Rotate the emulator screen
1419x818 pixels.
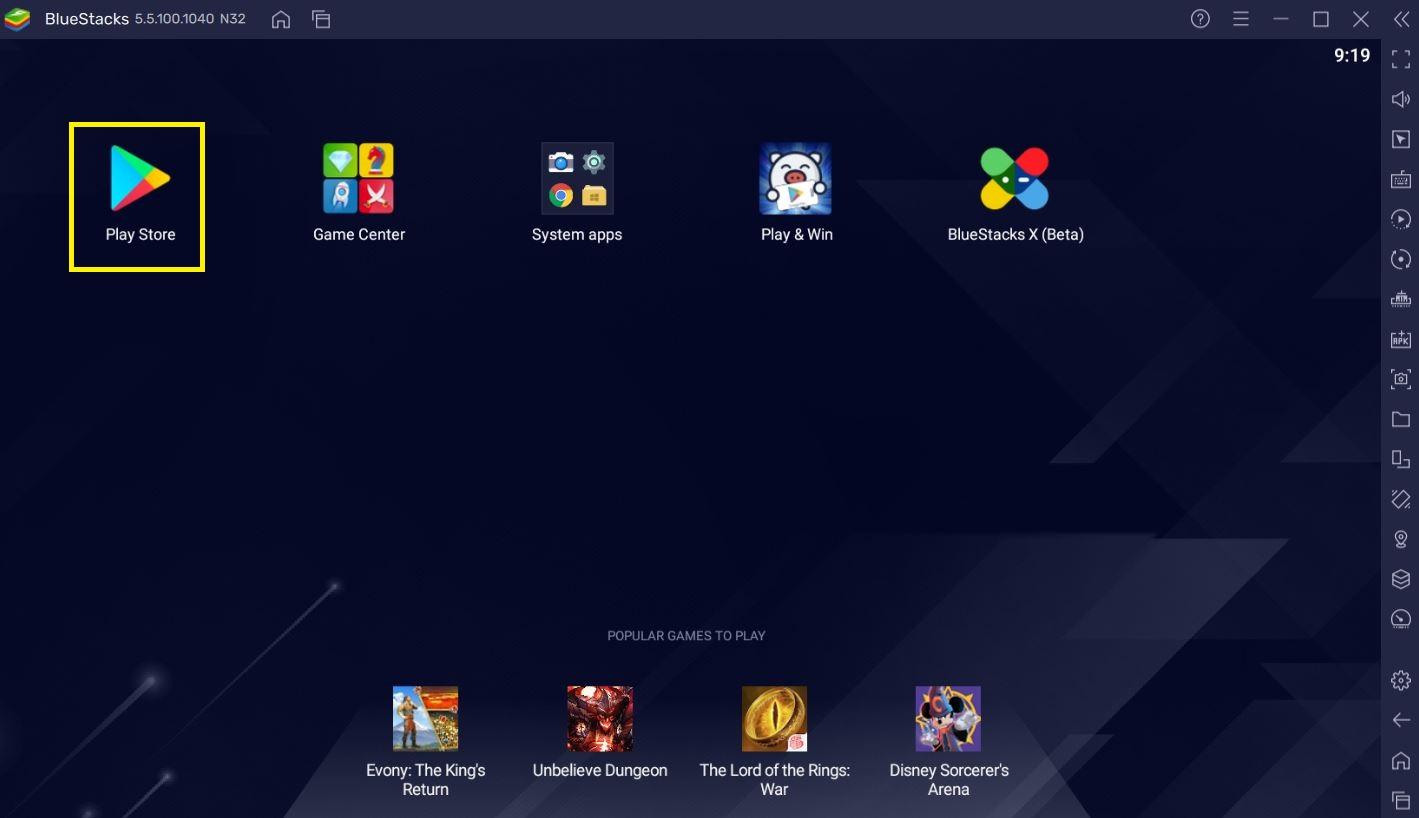coord(1400,258)
